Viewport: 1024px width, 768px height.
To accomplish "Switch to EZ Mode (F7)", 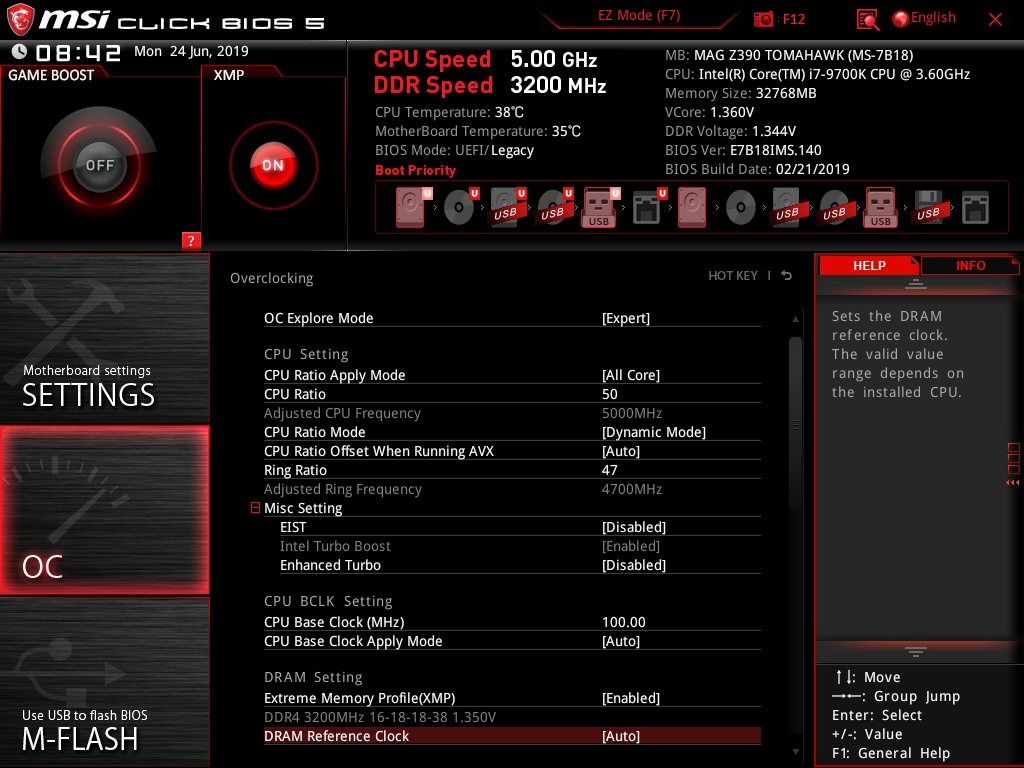I will point(639,16).
